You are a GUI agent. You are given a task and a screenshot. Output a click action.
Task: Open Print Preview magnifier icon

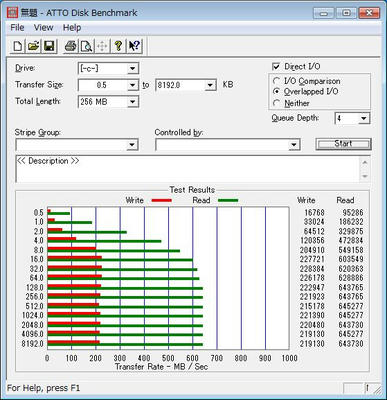[x=86, y=46]
